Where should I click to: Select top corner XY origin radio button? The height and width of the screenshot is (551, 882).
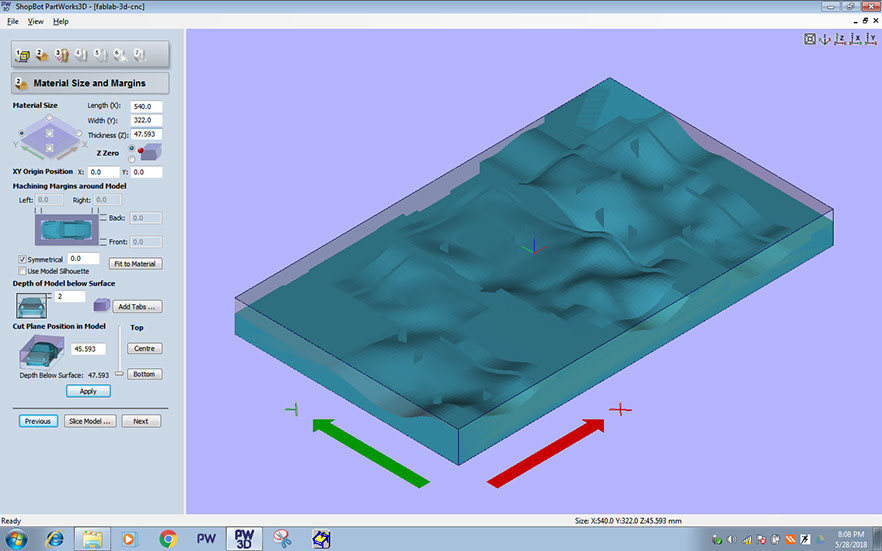(x=50, y=118)
